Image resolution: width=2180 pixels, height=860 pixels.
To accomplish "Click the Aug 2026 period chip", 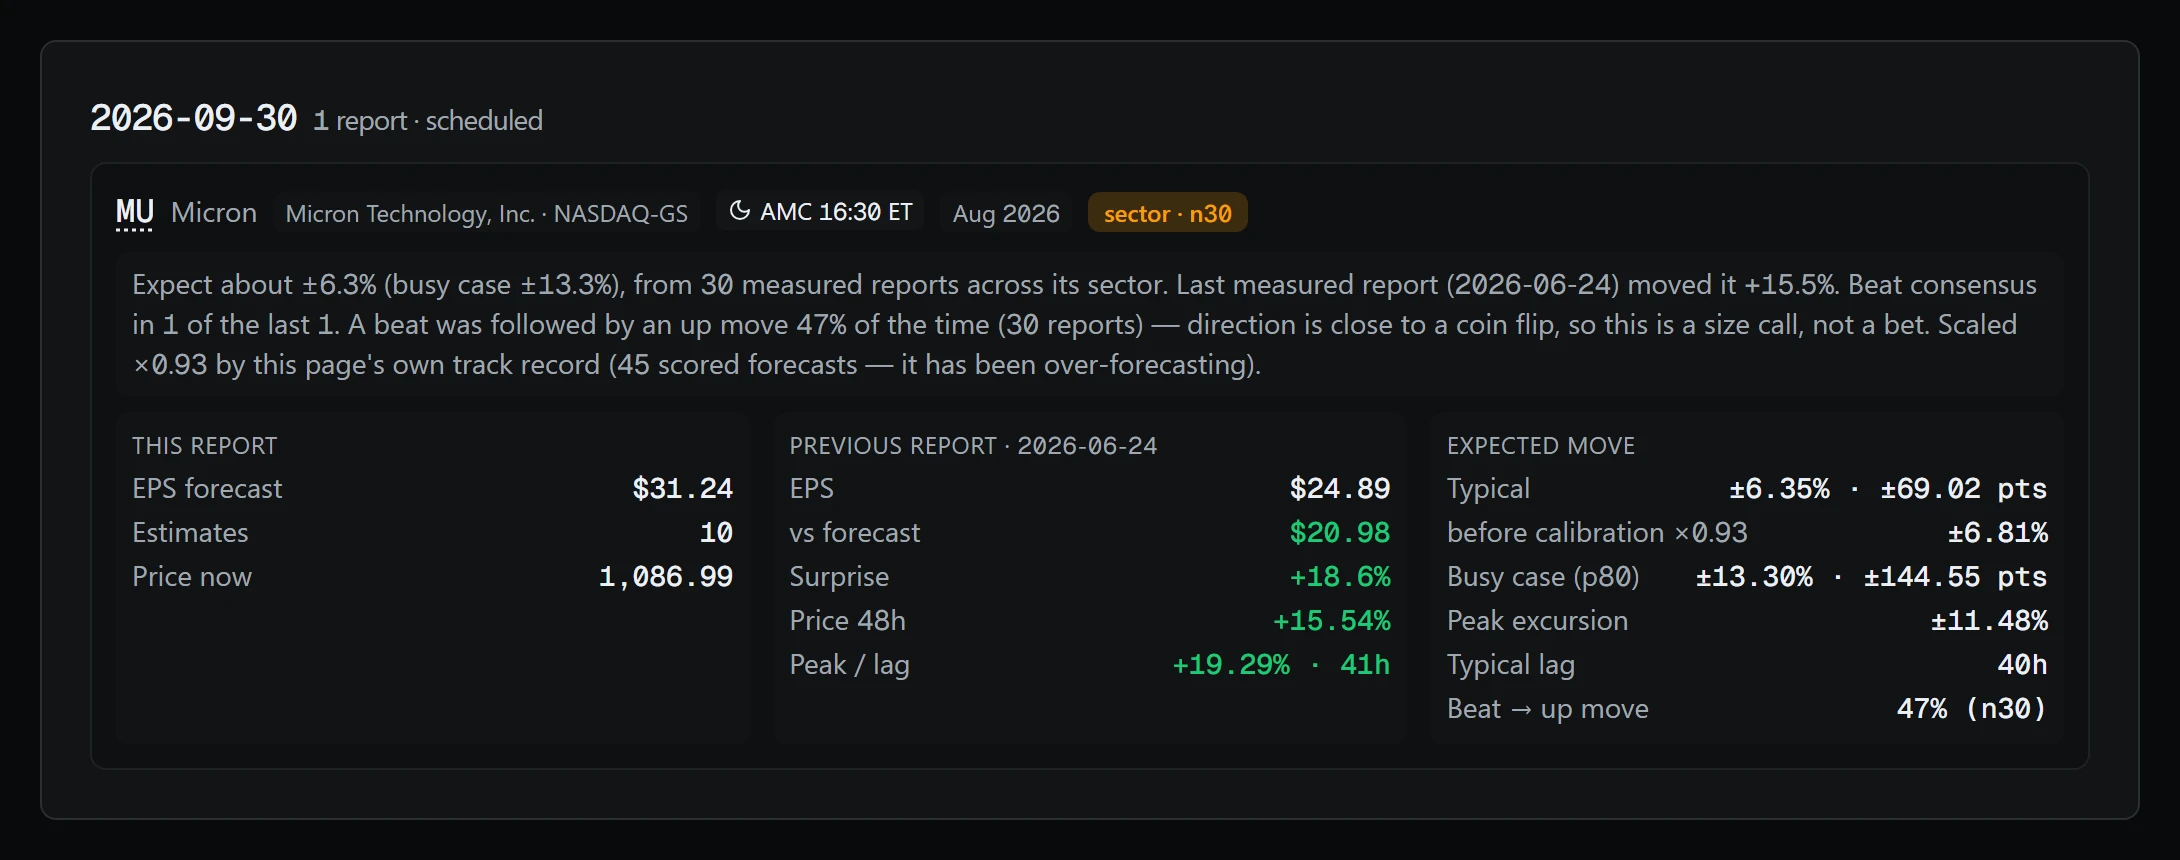I will pos(1006,213).
